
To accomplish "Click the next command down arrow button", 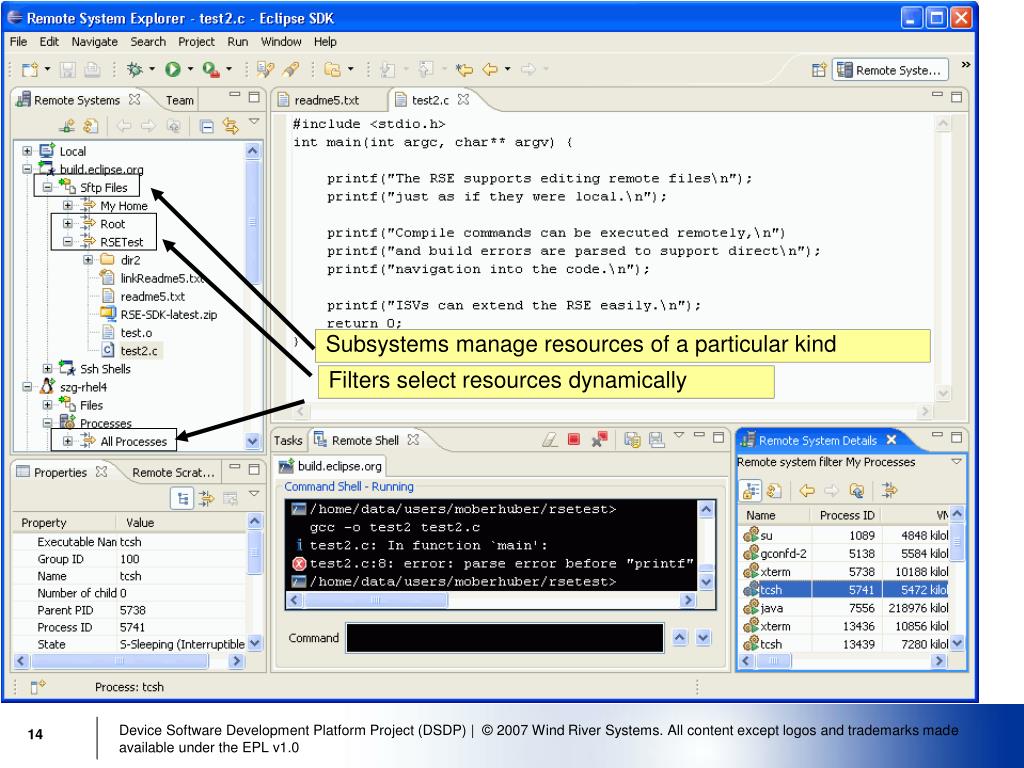I will (703, 638).
